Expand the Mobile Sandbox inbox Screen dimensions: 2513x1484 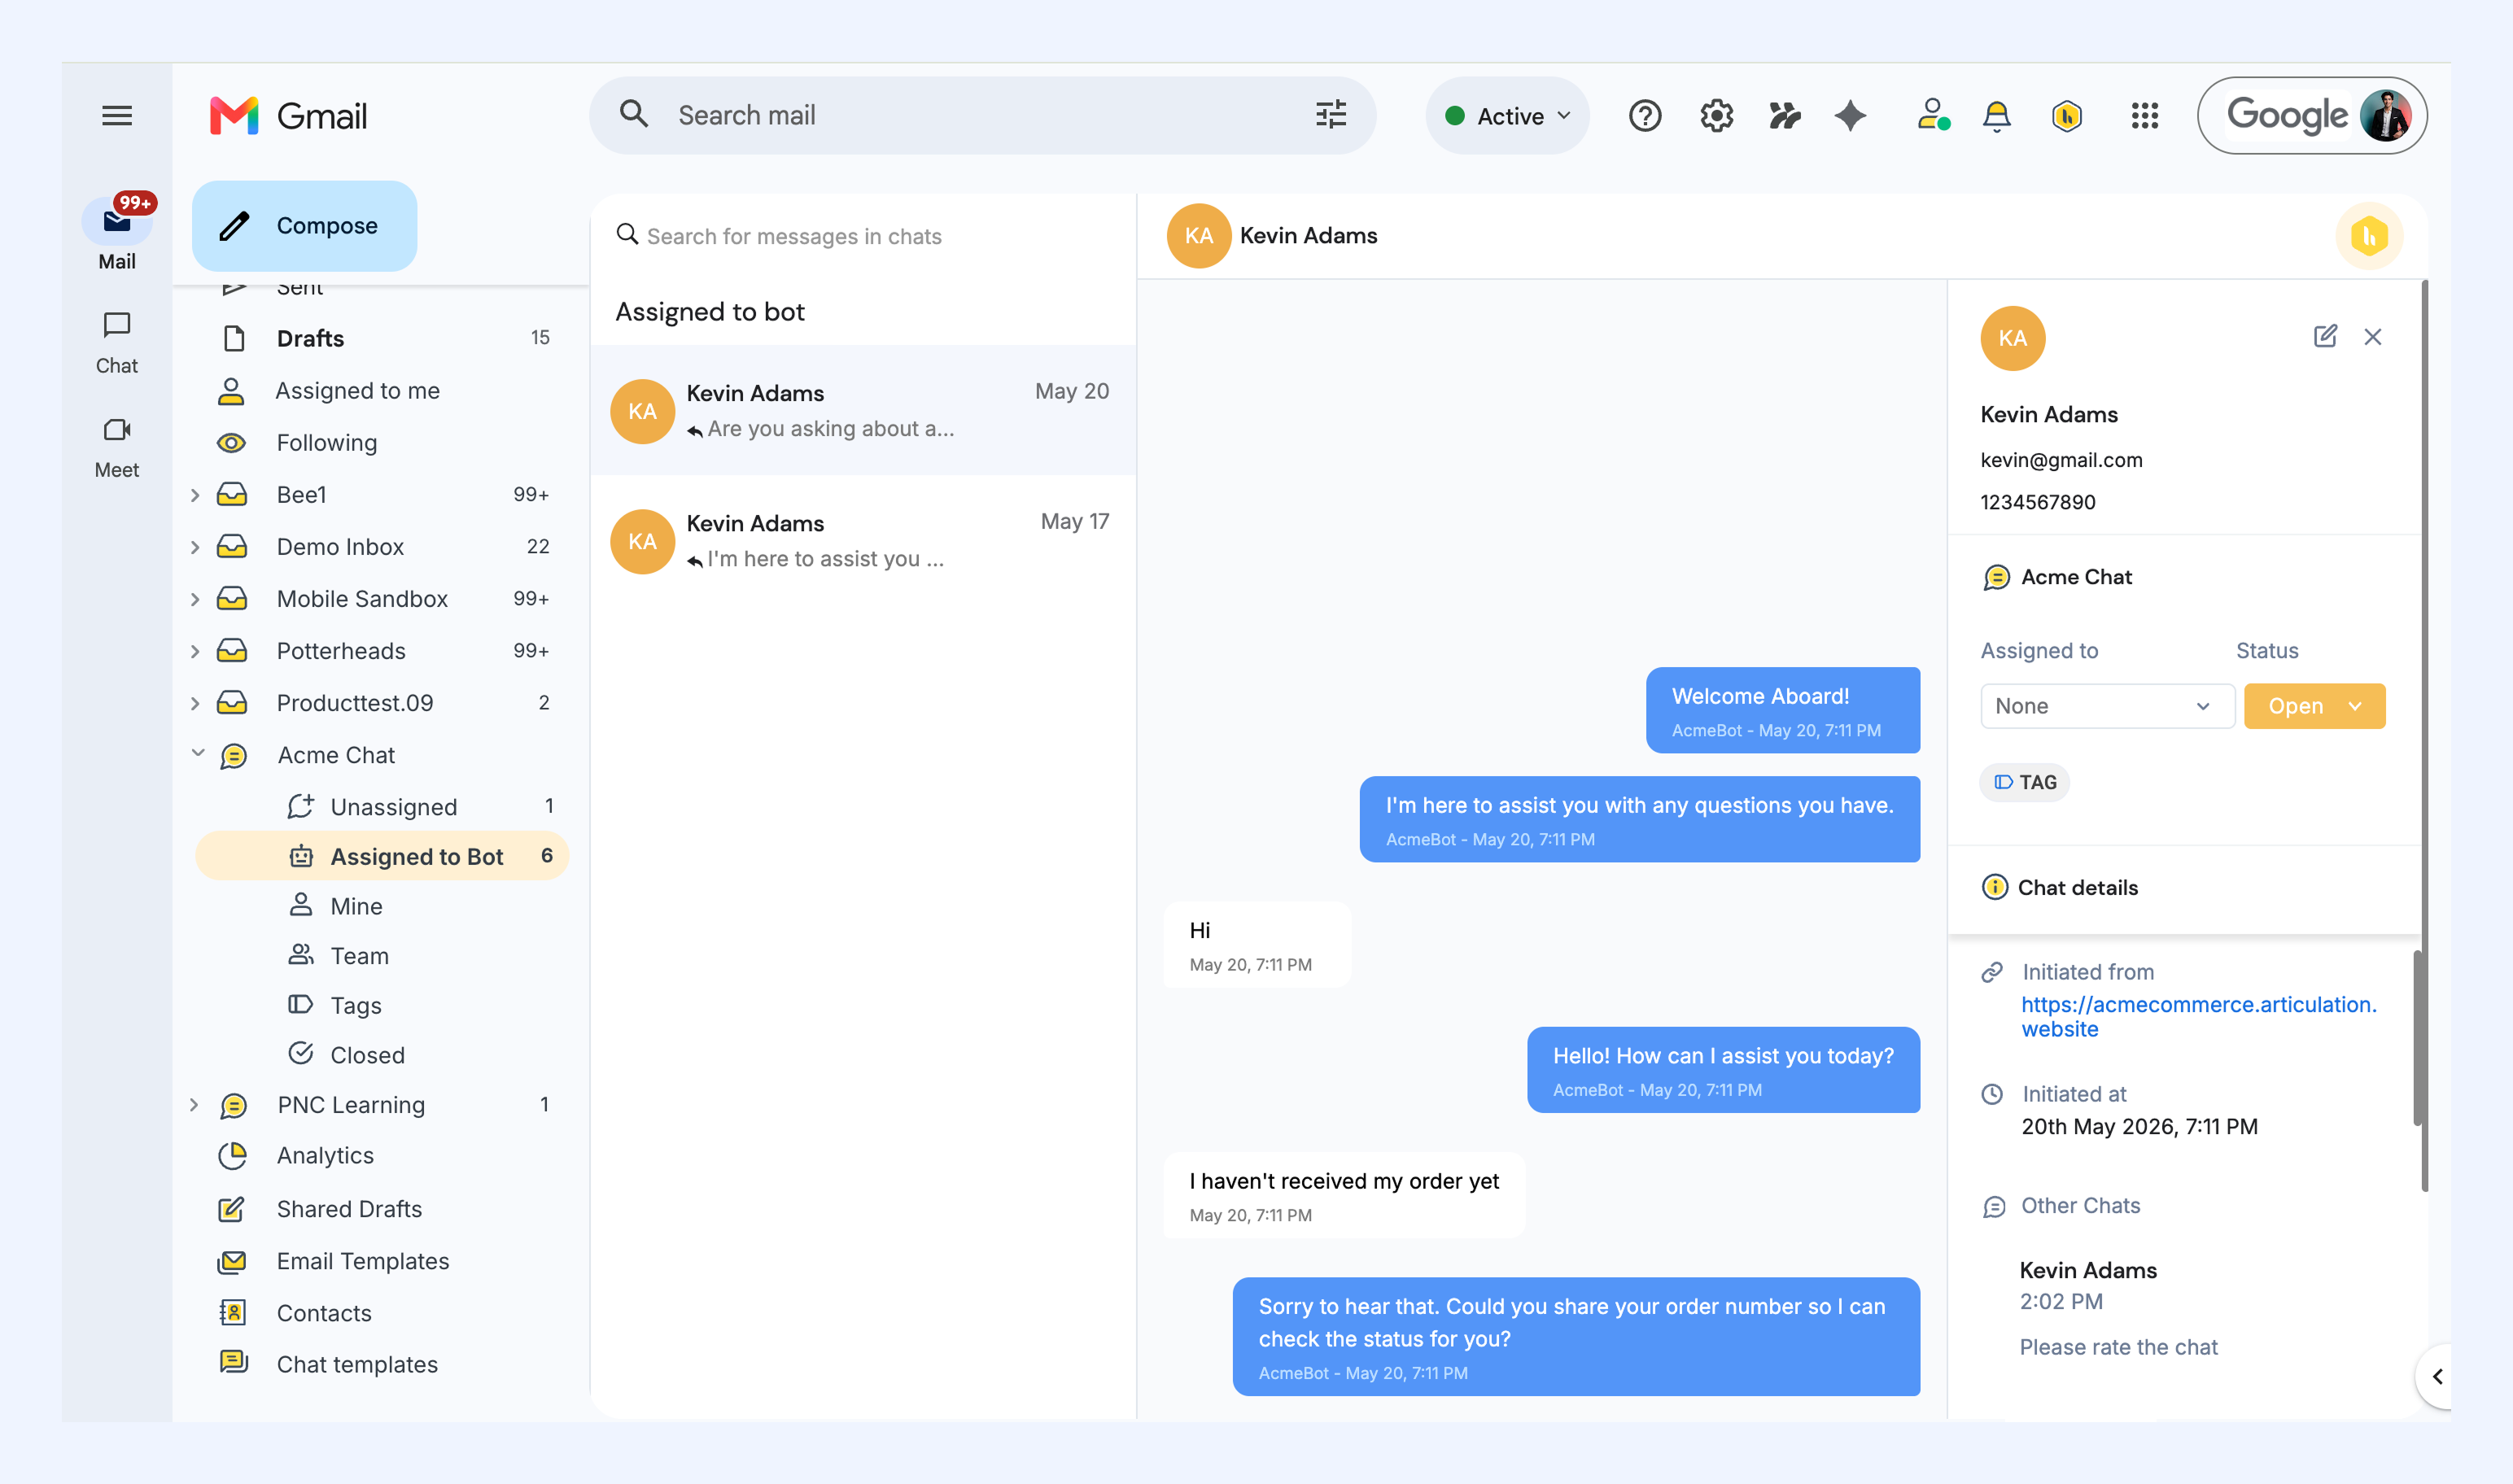click(x=195, y=599)
